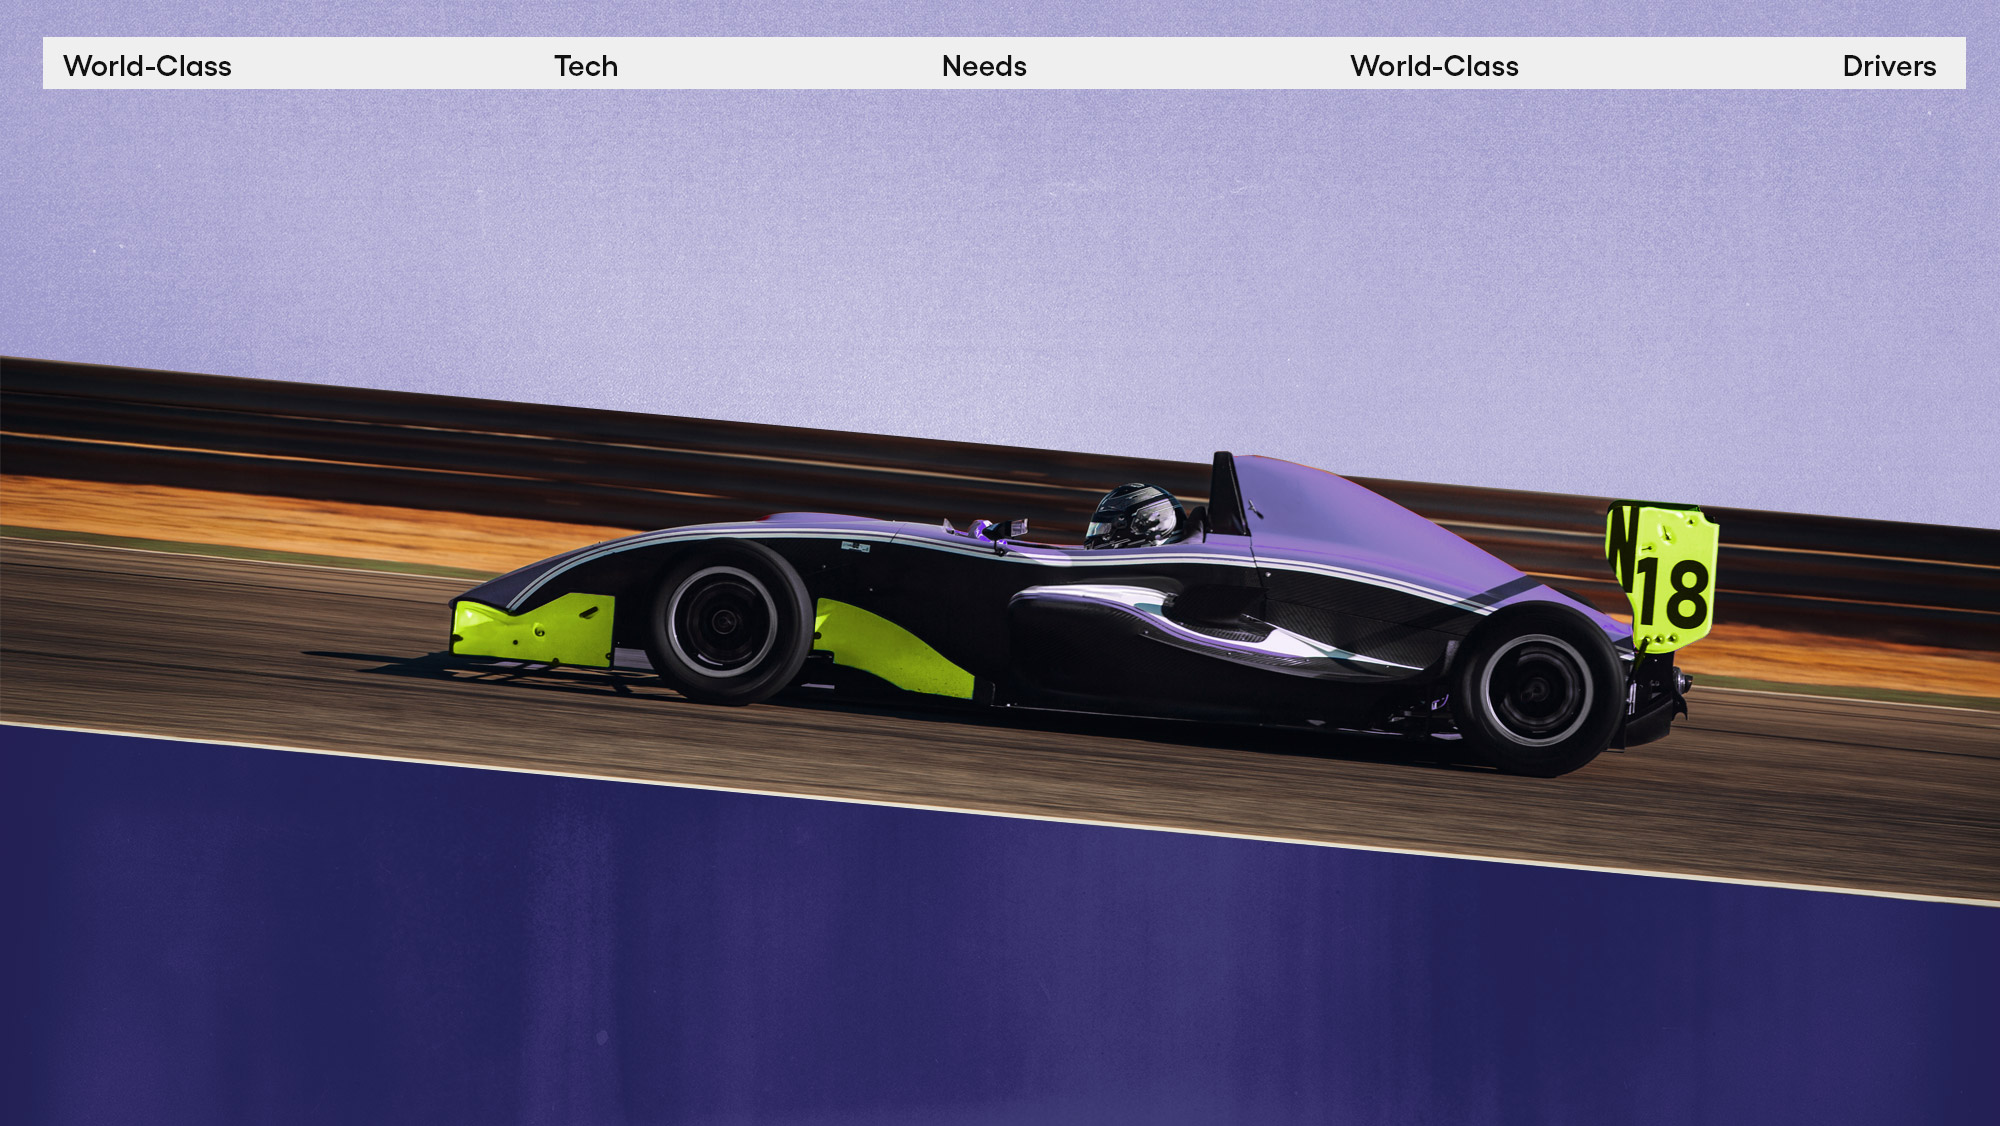Click the World-Class text before Tech
Screen dimensions: 2000x1126
[147, 66]
